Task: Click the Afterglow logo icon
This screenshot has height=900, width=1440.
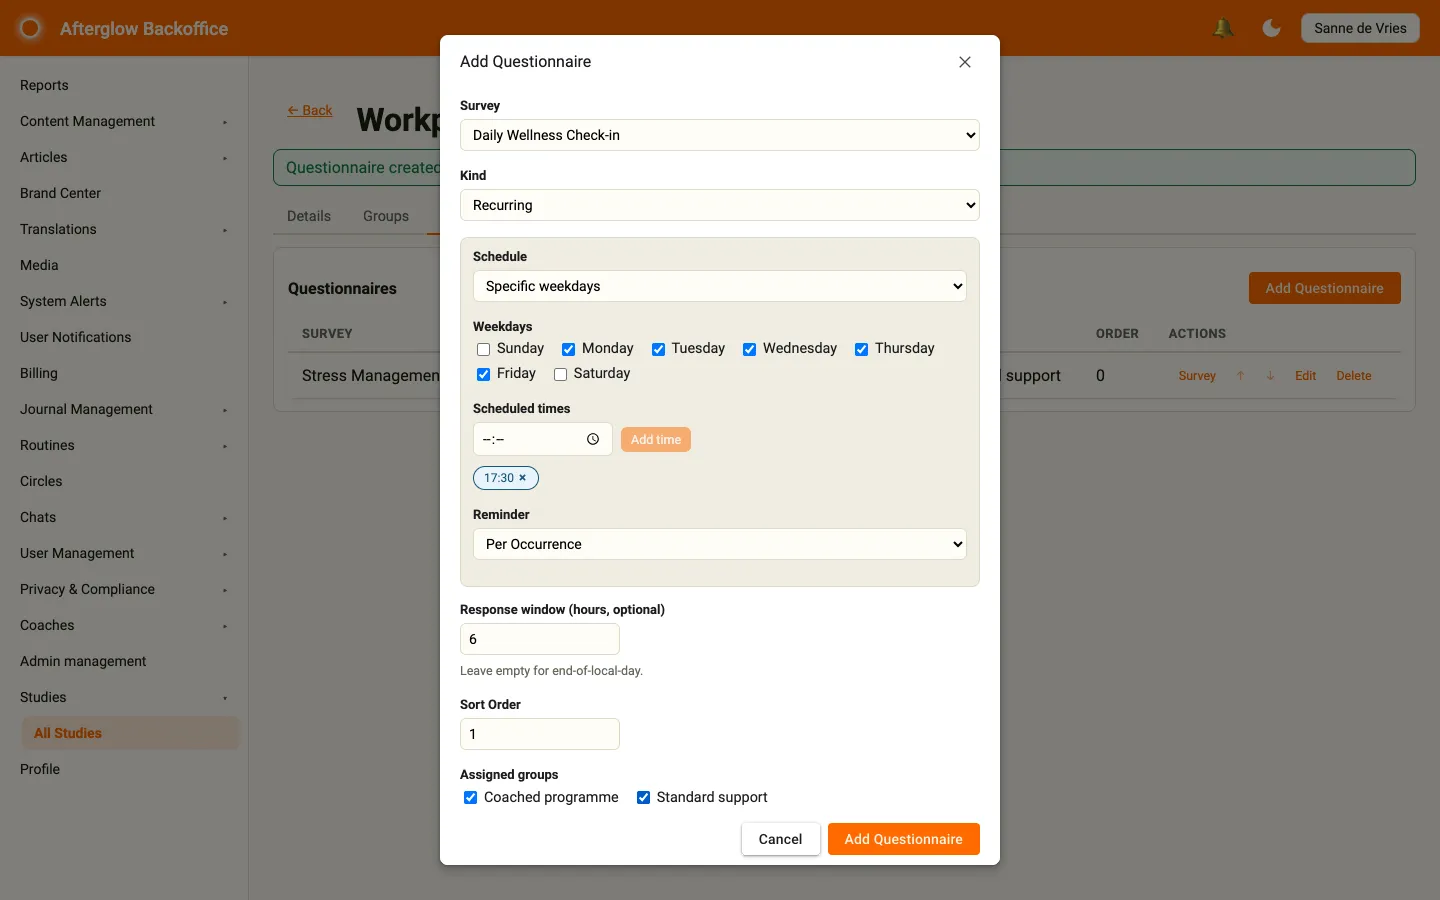Action: tap(31, 28)
